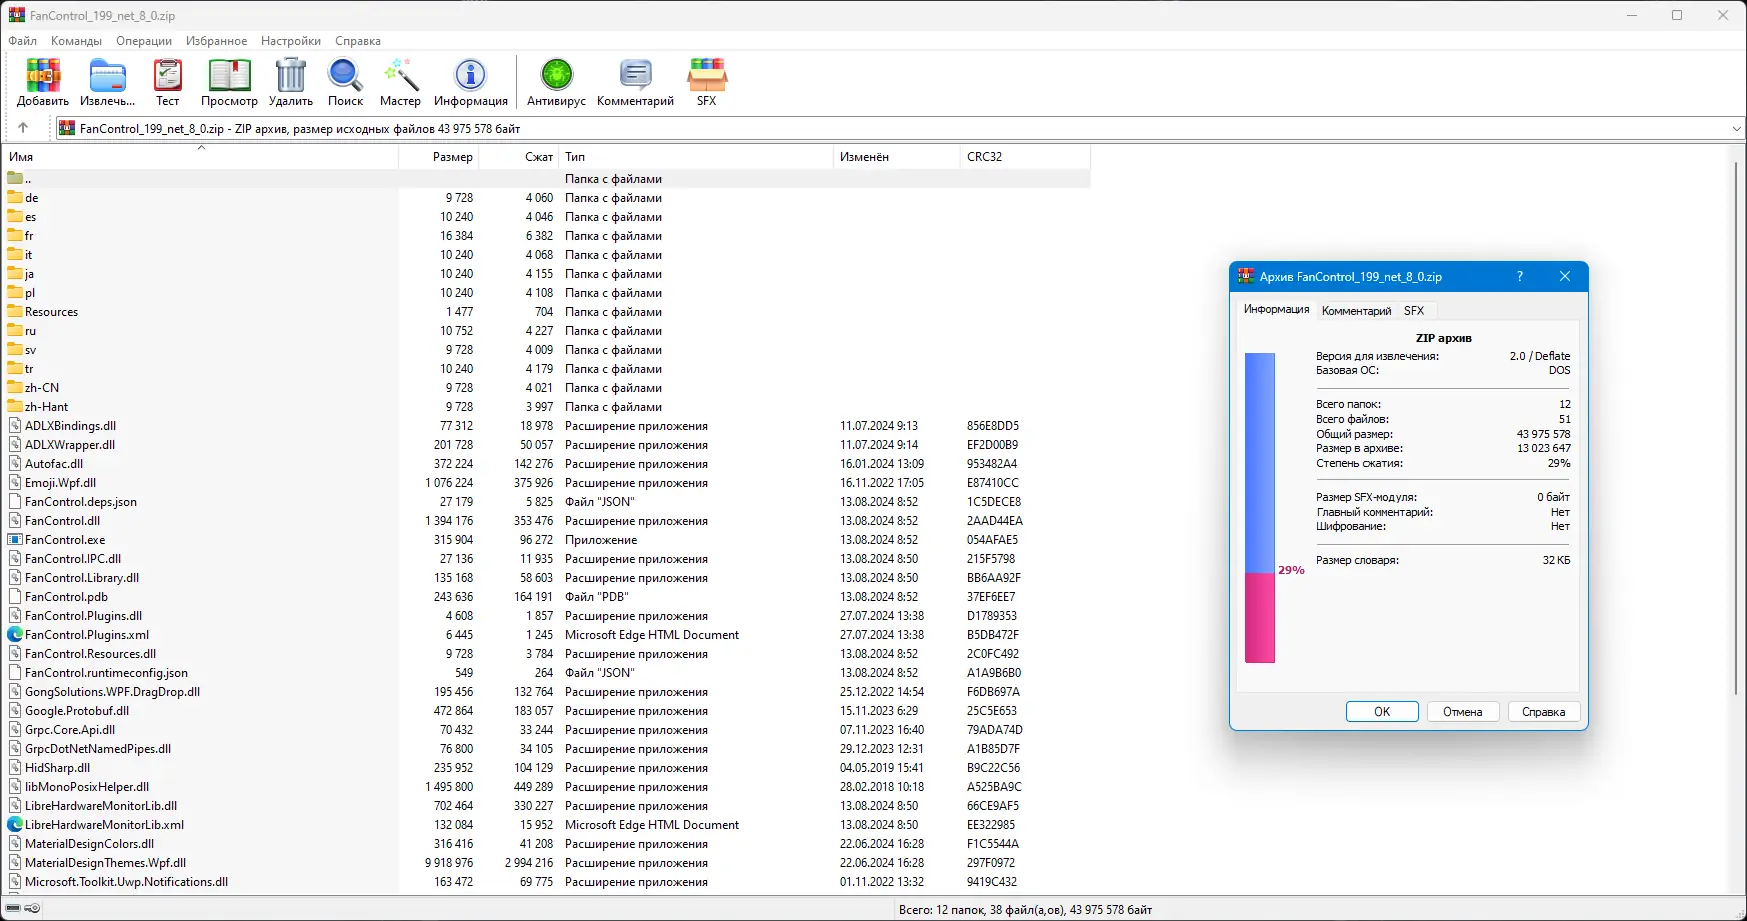Confirm dialog with the OK button
The width and height of the screenshot is (1747, 921).
(1382, 712)
